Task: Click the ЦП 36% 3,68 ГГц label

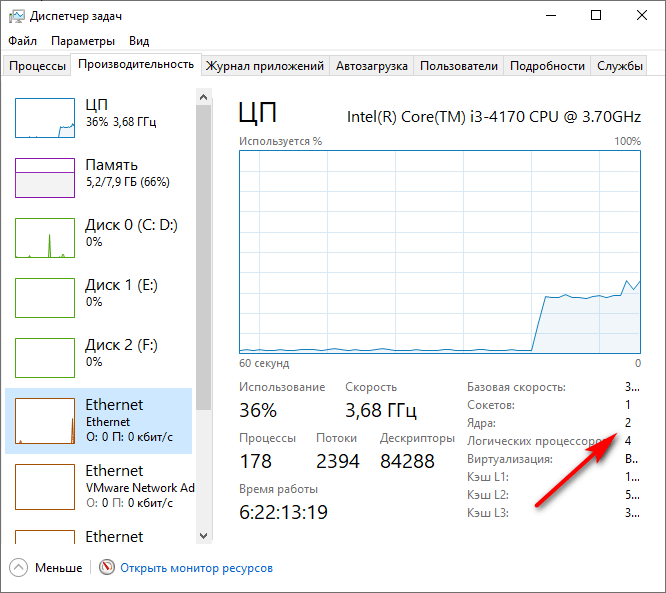Action: pyautogui.click(x=121, y=113)
